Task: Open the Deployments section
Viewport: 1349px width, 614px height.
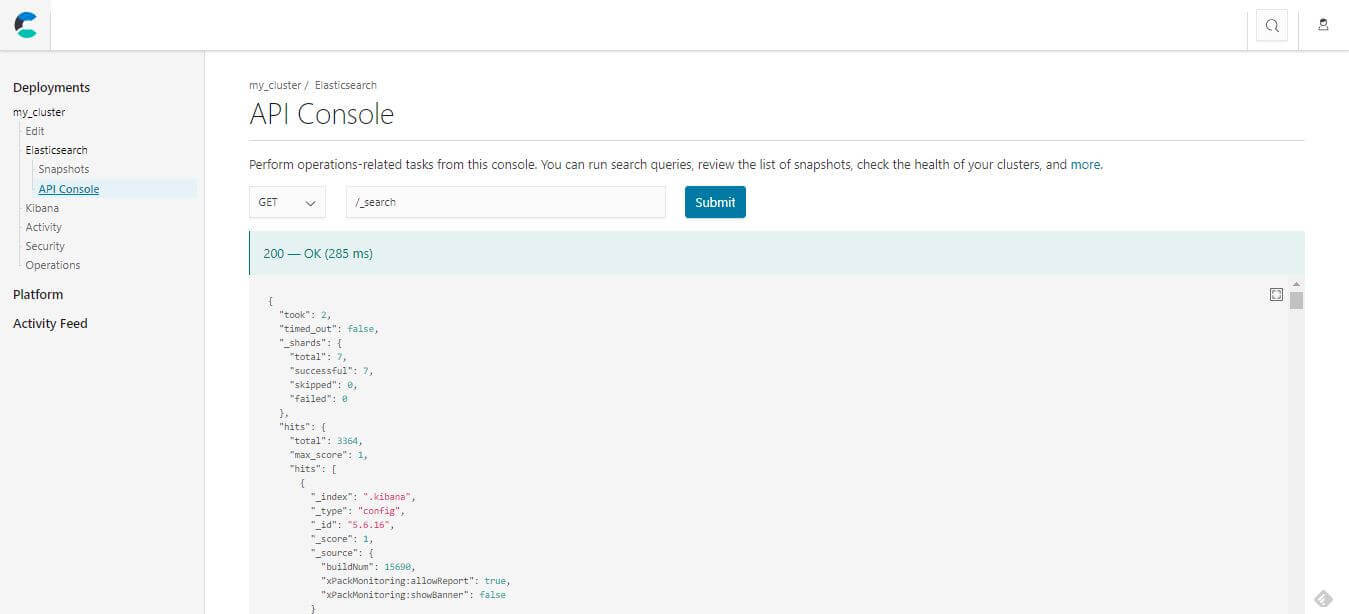Action: 51,88
